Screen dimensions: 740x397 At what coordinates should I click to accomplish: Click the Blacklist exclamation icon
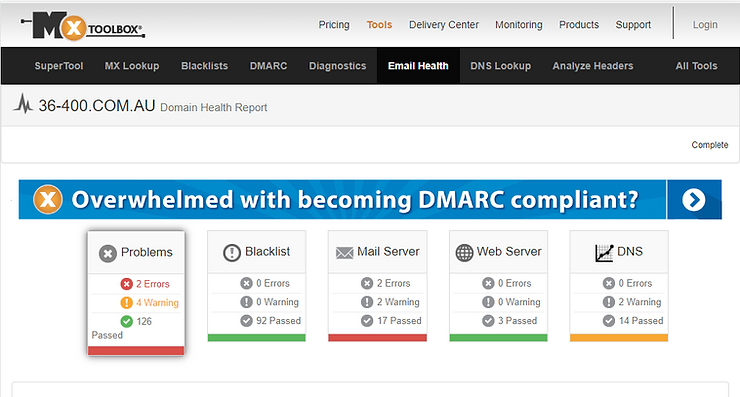coord(232,253)
